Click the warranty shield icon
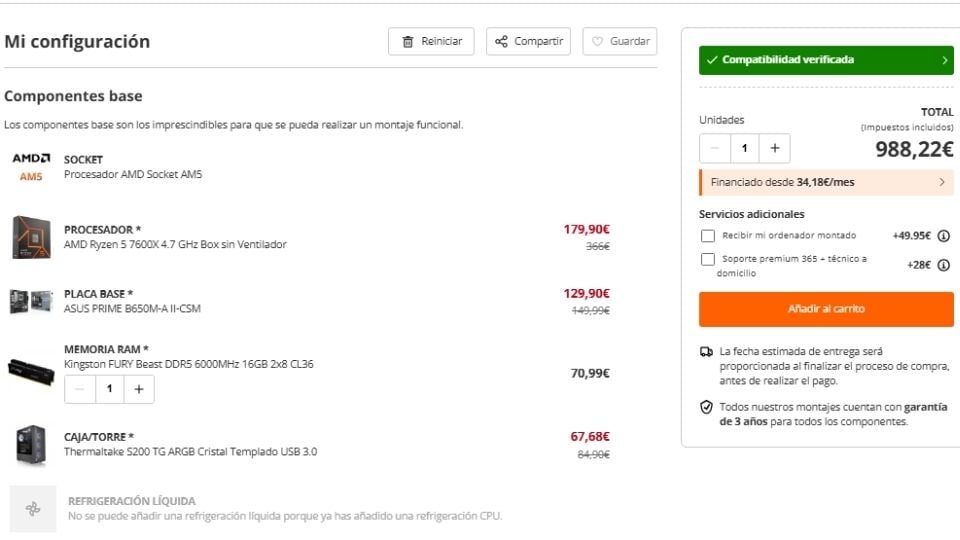The height and width of the screenshot is (540, 960). point(707,407)
